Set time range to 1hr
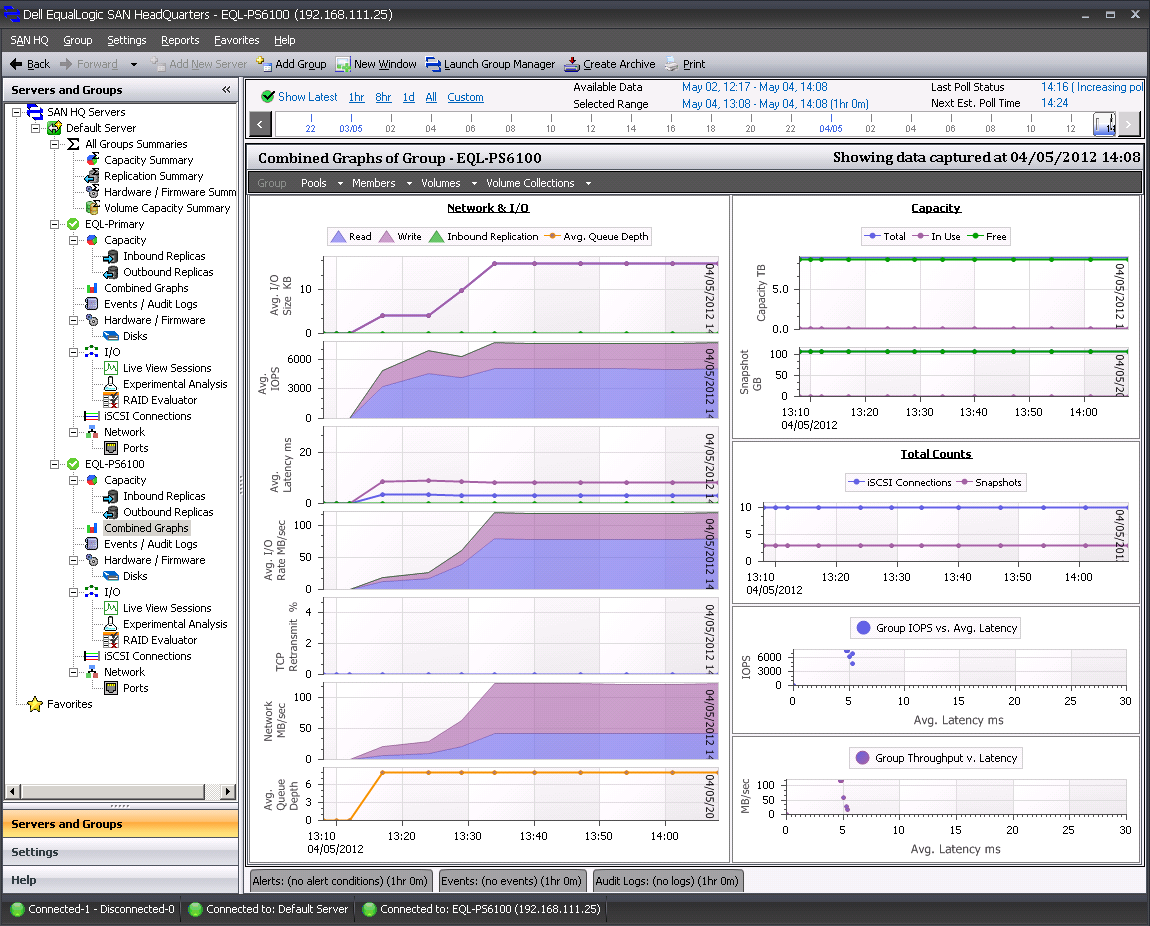 (x=356, y=97)
